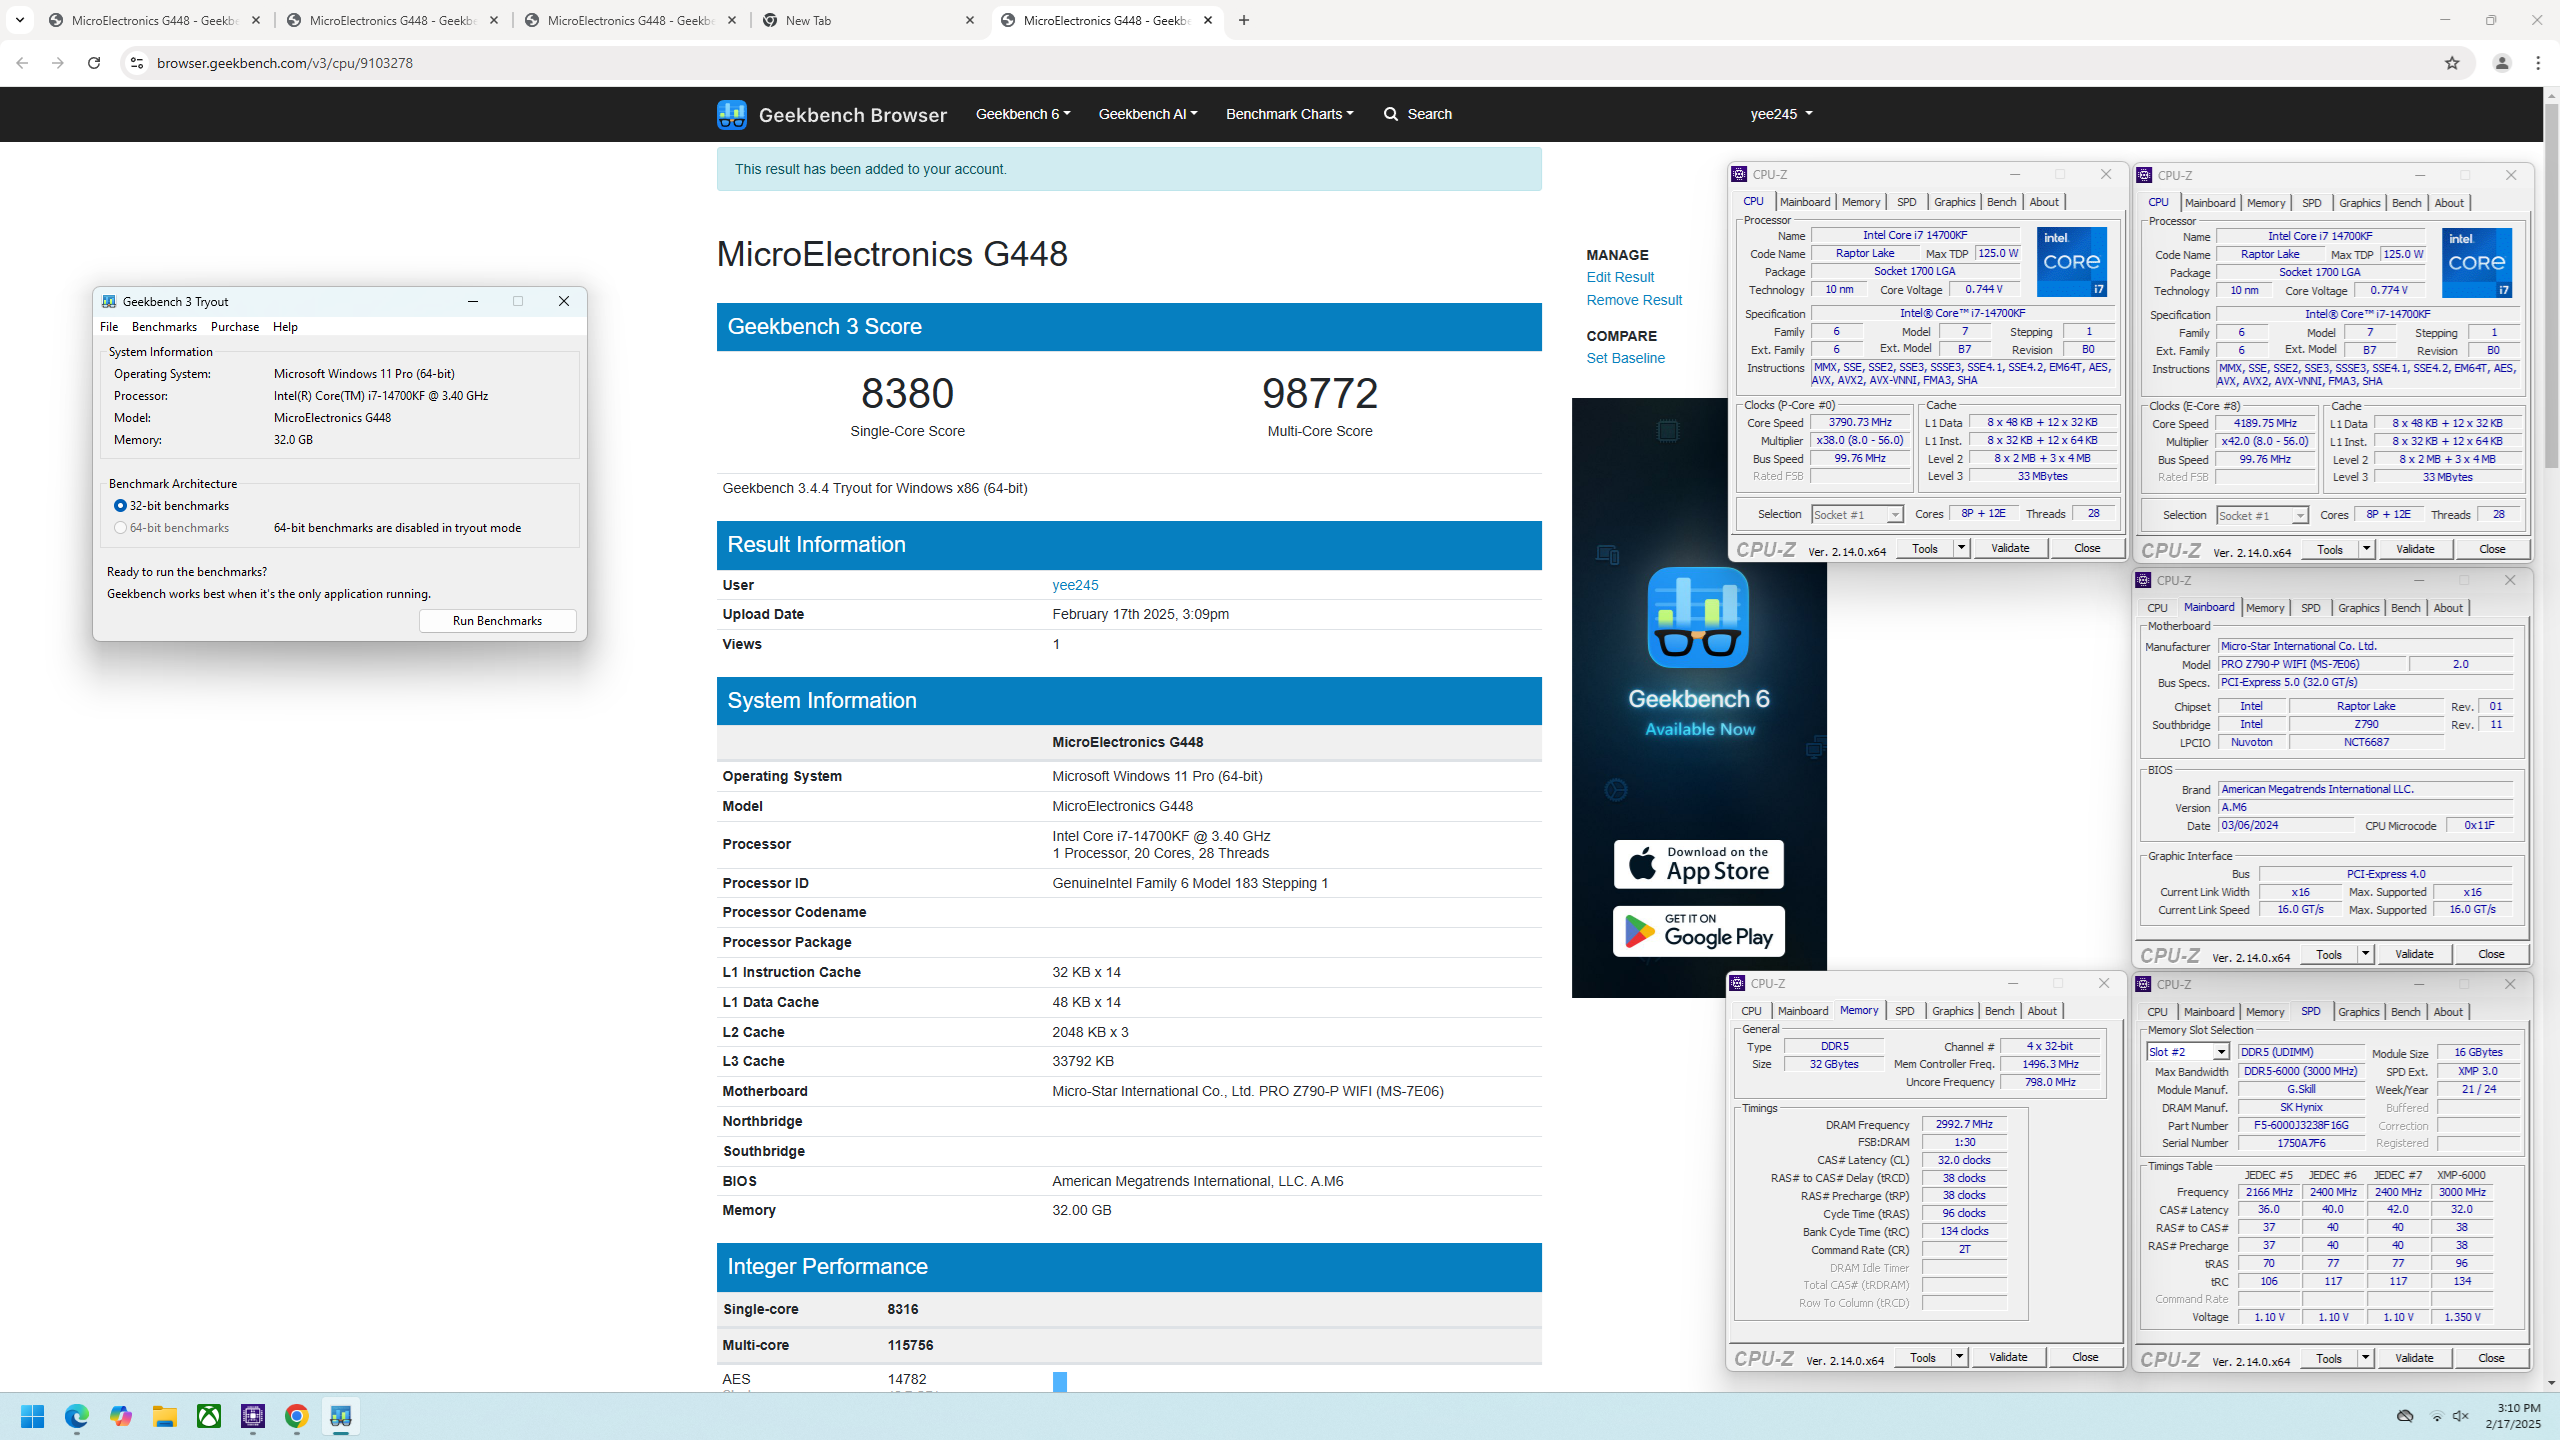Close the New Tab browser tab

pos(969,20)
